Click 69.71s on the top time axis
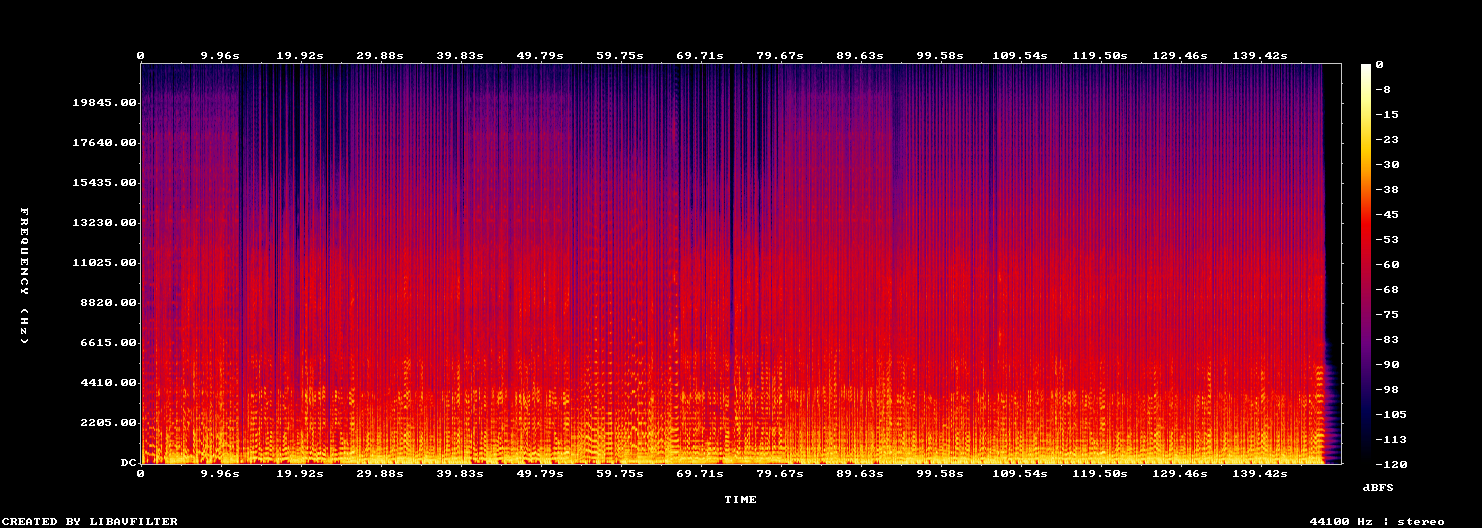 pyautogui.click(x=700, y=56)
